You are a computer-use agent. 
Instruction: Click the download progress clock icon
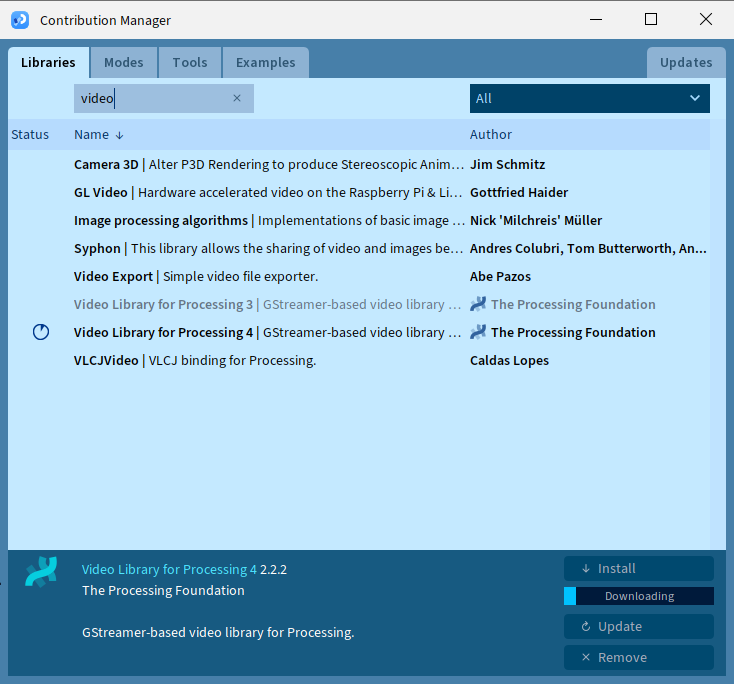[x=41, y=332]
